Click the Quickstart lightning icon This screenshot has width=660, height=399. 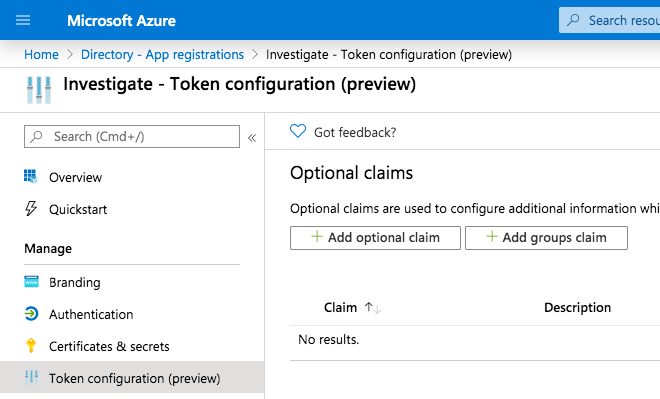click(31, 208)
